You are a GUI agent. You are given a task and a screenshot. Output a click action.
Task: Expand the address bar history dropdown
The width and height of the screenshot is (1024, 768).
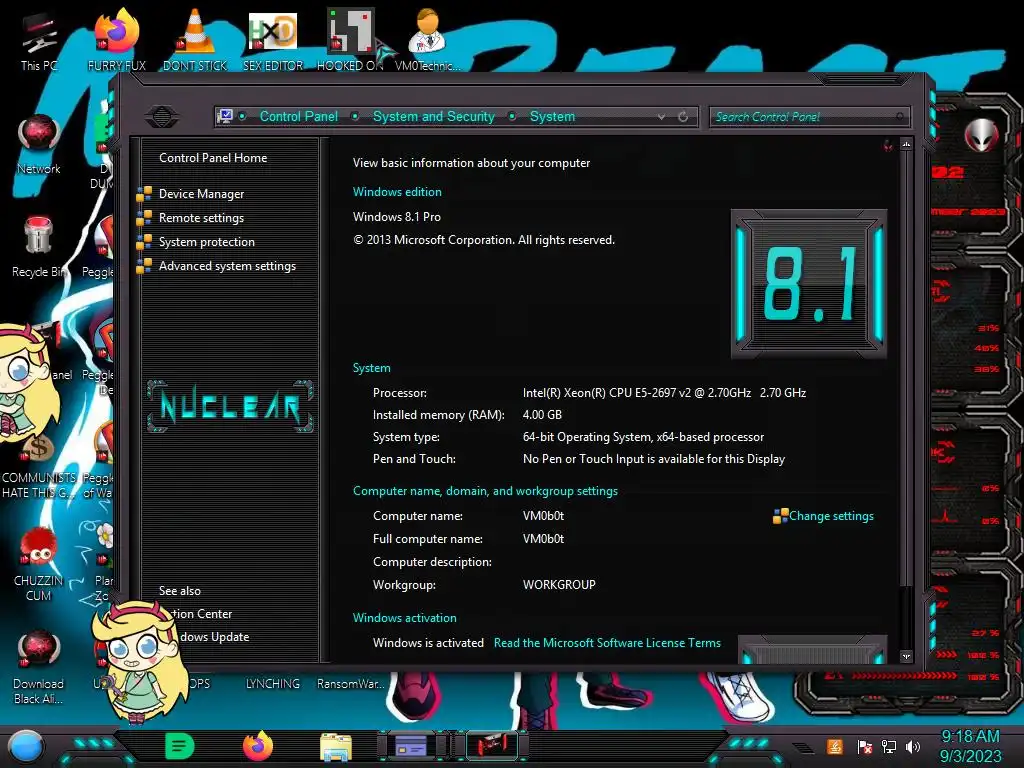click(x=662, y=117)
